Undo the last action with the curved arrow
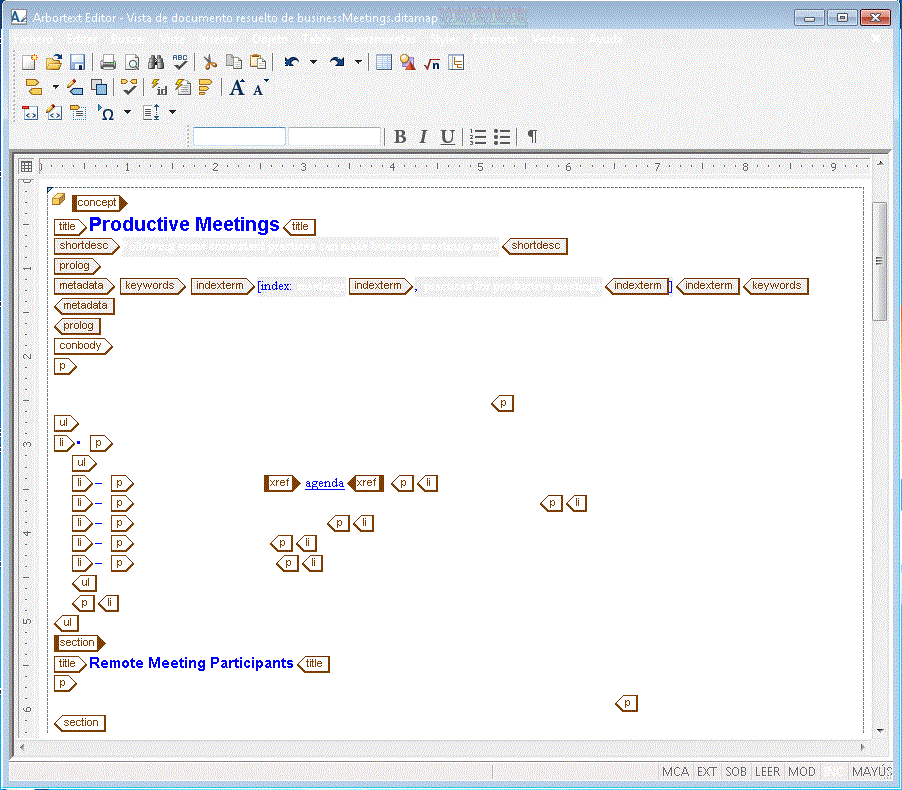902x790 pixels. (x=292, y=62)
